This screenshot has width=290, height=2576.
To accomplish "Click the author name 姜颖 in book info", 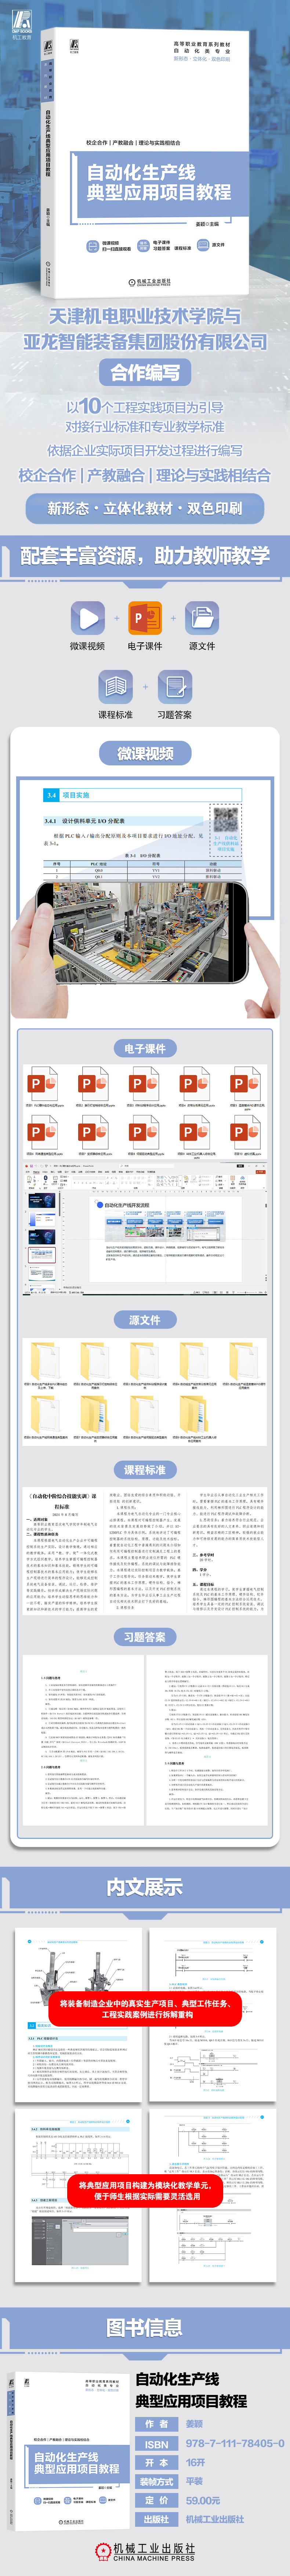I will tap(194, 2424).
